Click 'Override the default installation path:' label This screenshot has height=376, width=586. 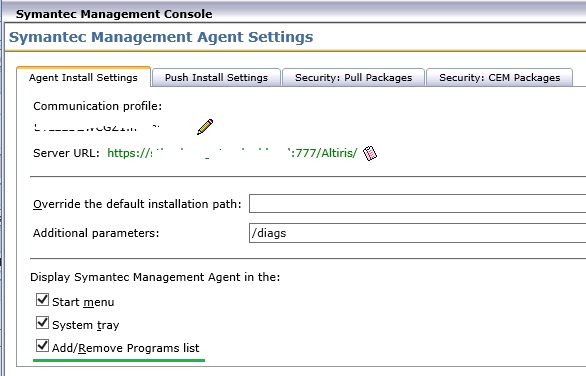click(x=137, y=204)
